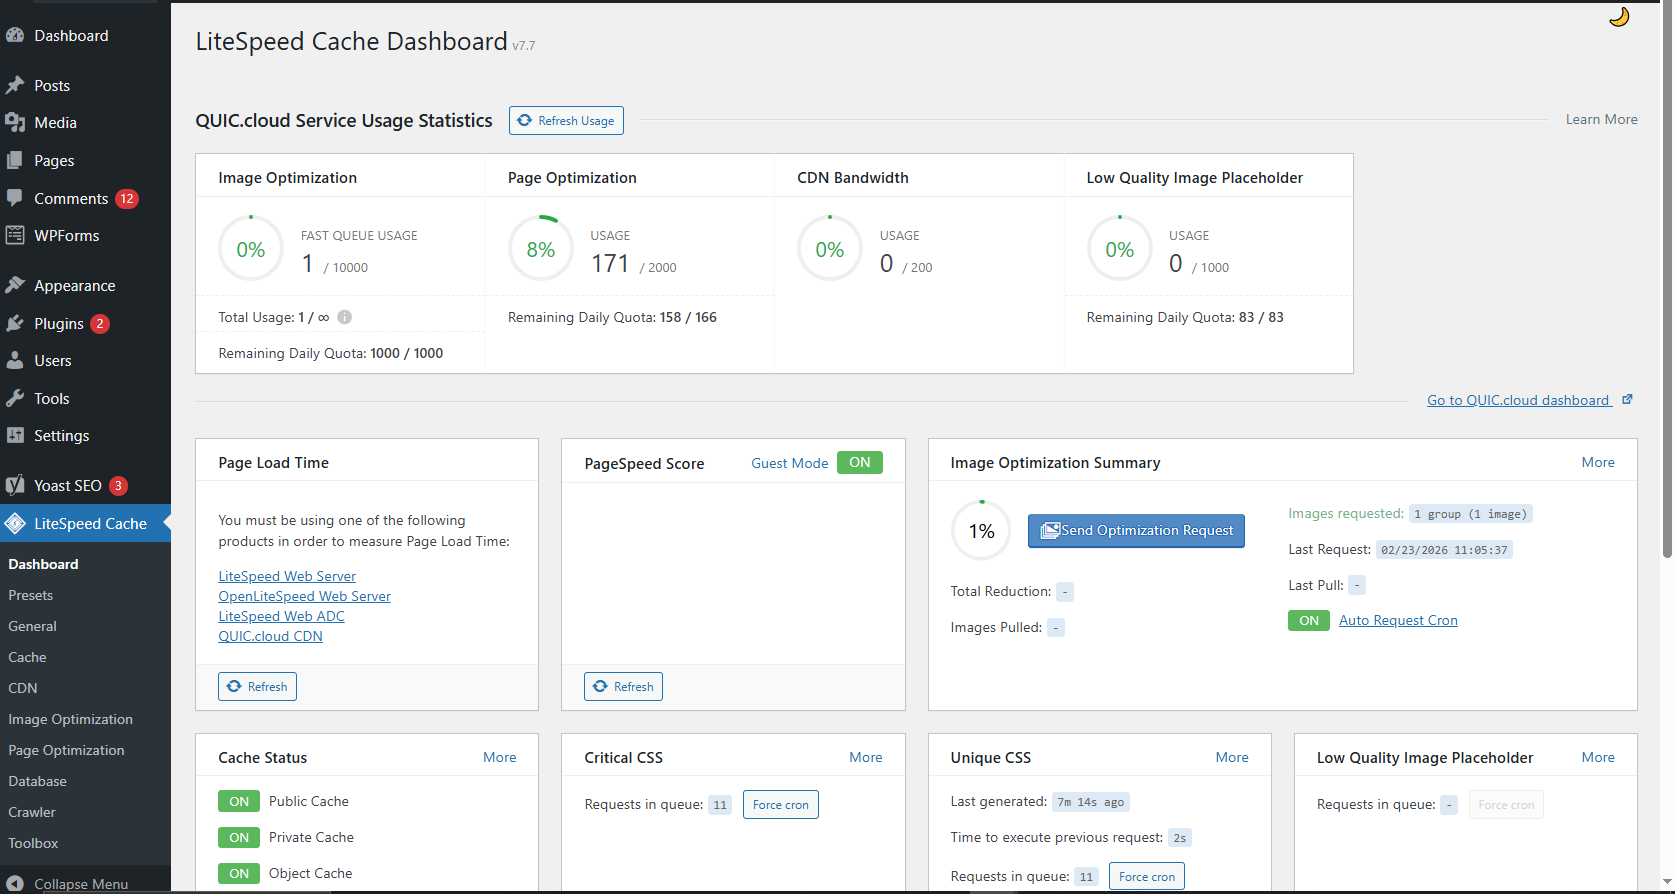Open the LiteSpeed Web ADC link
This screenshot has height=894, width=1675.
281,616
